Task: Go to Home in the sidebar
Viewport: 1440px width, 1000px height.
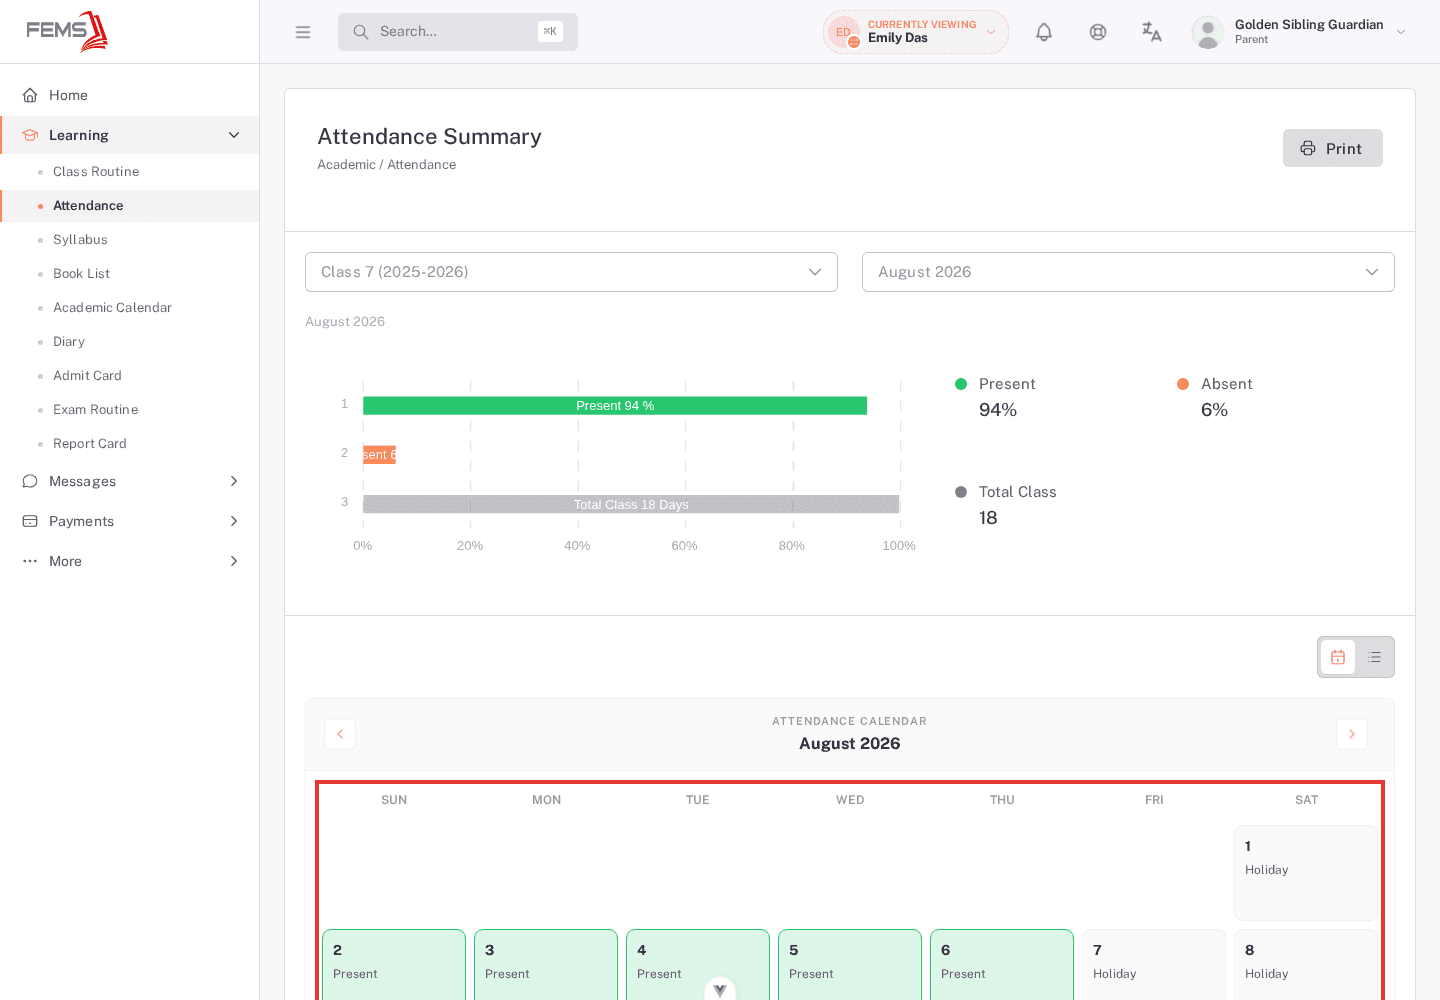Action: click(x=130, y=95)
